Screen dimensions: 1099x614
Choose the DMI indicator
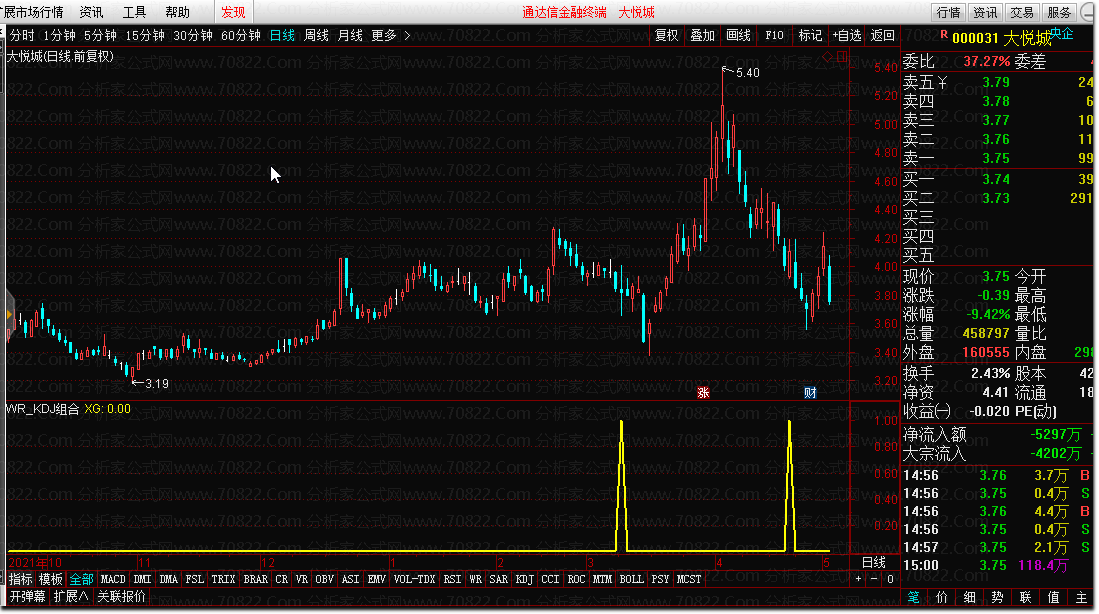(142, 579)
